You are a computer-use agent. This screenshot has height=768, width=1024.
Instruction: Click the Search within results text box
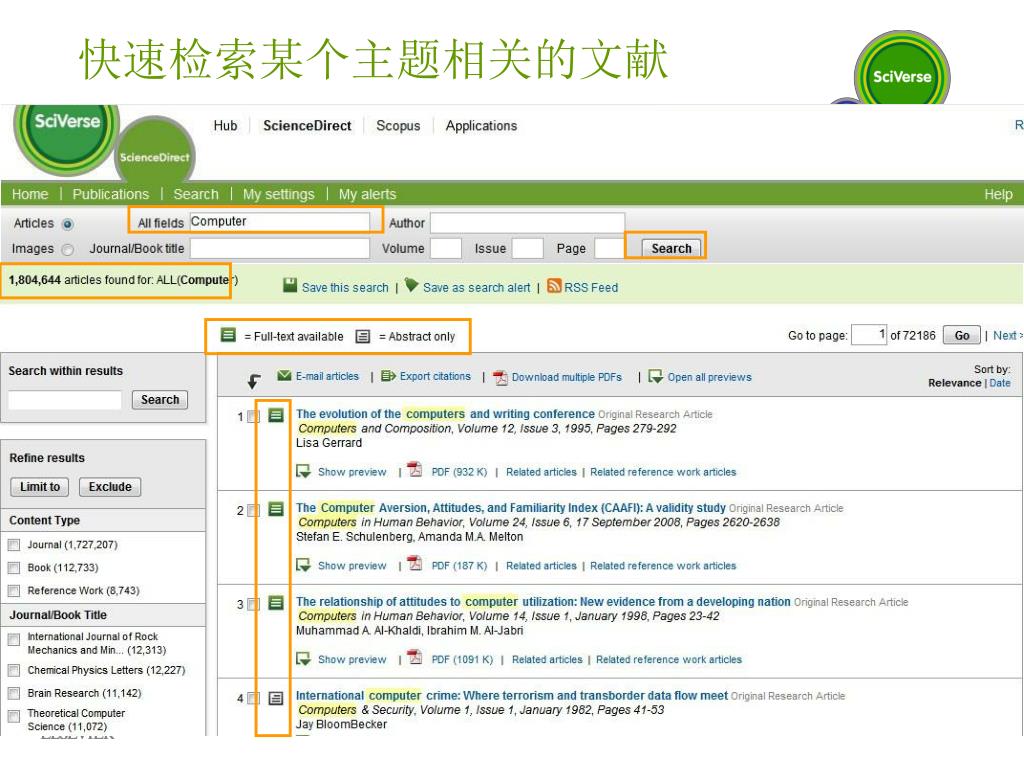(x=65, y=400)
